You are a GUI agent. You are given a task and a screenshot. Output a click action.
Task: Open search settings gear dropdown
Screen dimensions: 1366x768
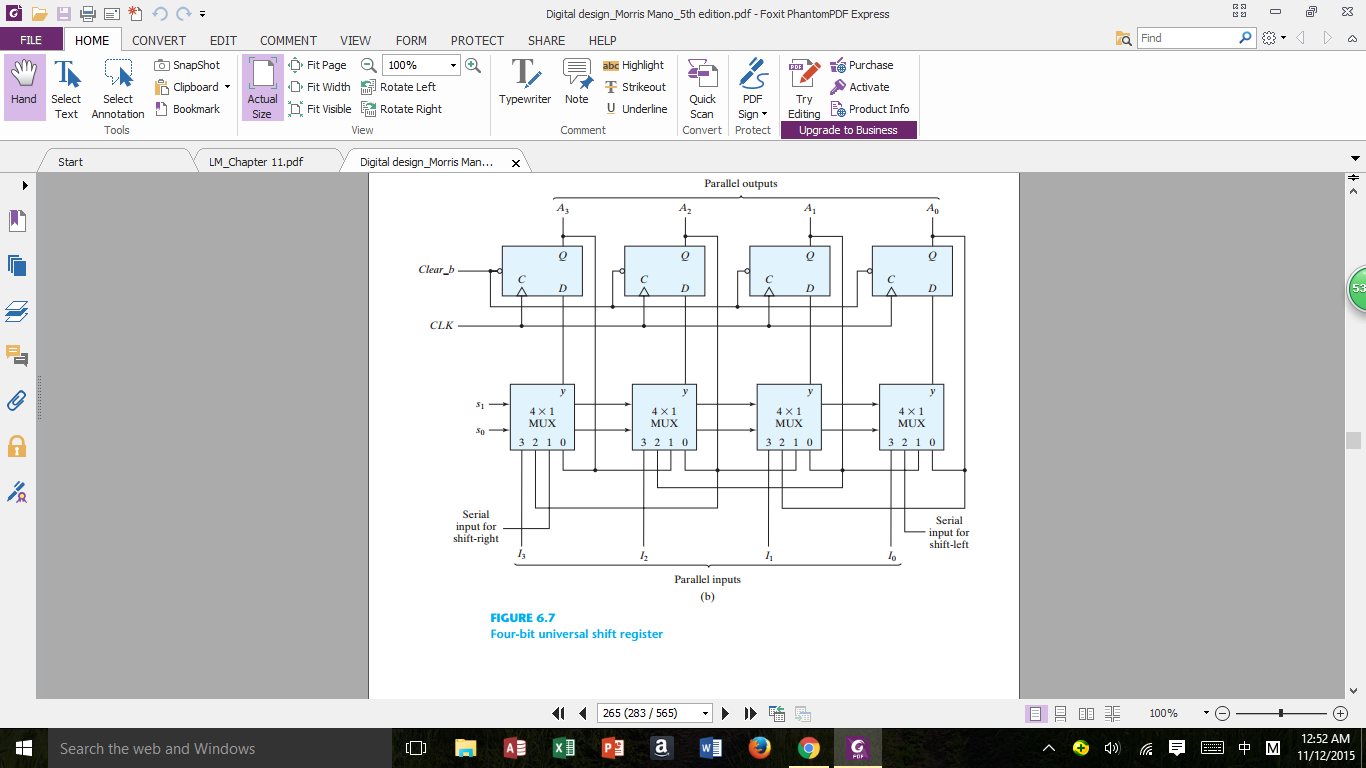[x=1273, y=38]
